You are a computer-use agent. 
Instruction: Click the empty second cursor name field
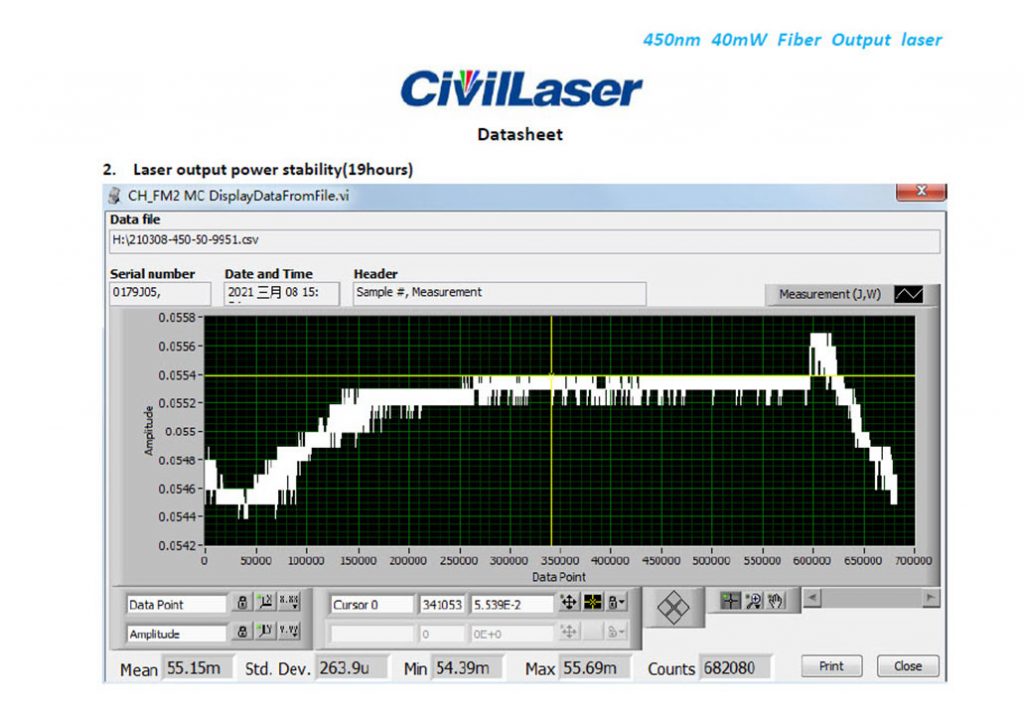click(372, 633)
